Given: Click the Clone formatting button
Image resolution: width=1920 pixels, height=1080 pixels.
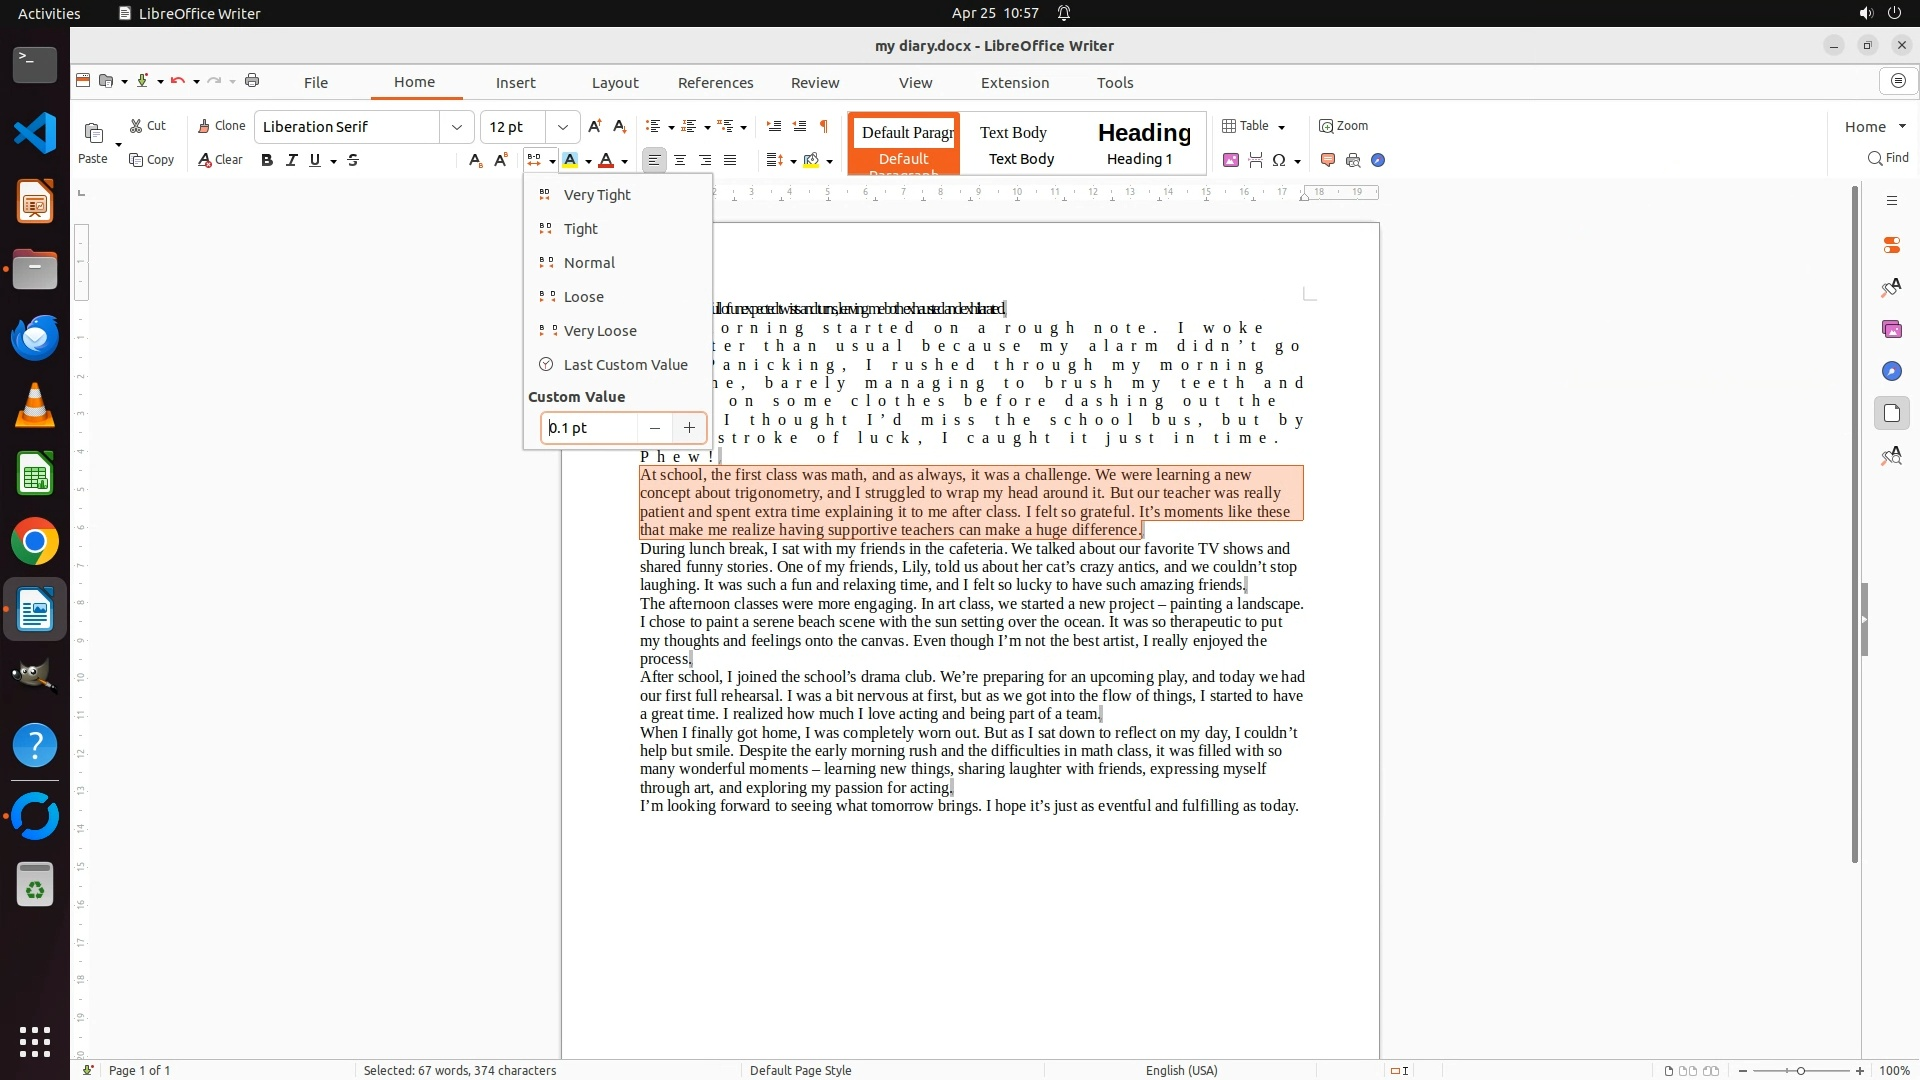Looking at the screenshot, I should (221, 126).
